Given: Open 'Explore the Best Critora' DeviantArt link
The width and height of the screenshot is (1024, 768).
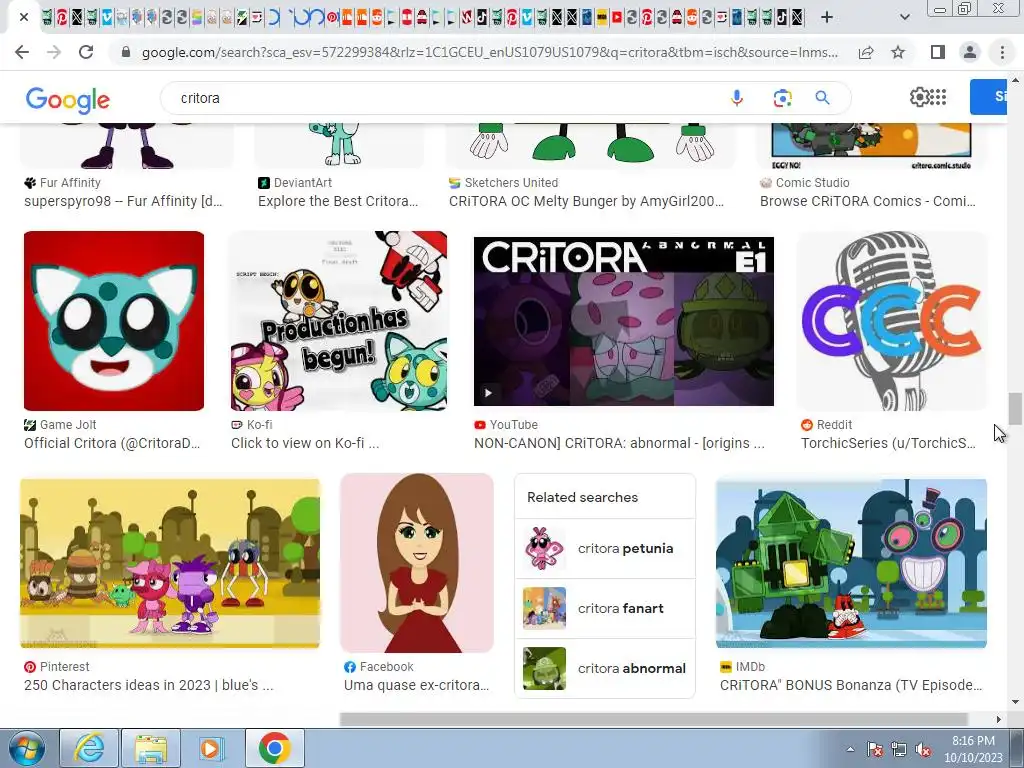Looking at the screenshot, I should 338,201.
